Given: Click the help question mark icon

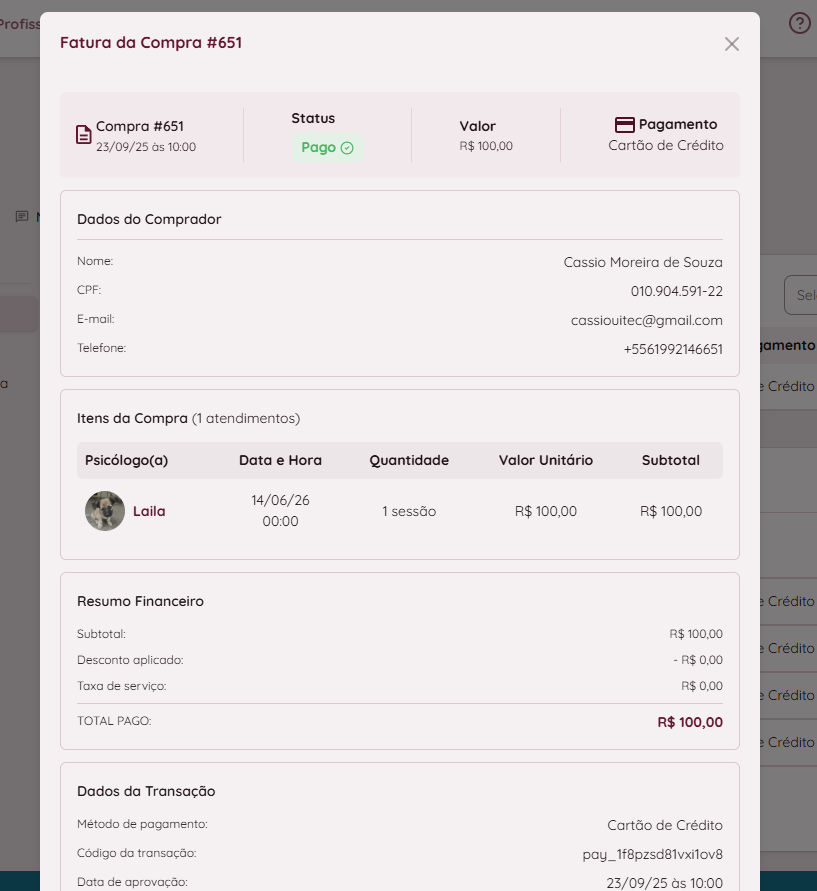Looking at the screenshot, I should click(x=799, y=23).
